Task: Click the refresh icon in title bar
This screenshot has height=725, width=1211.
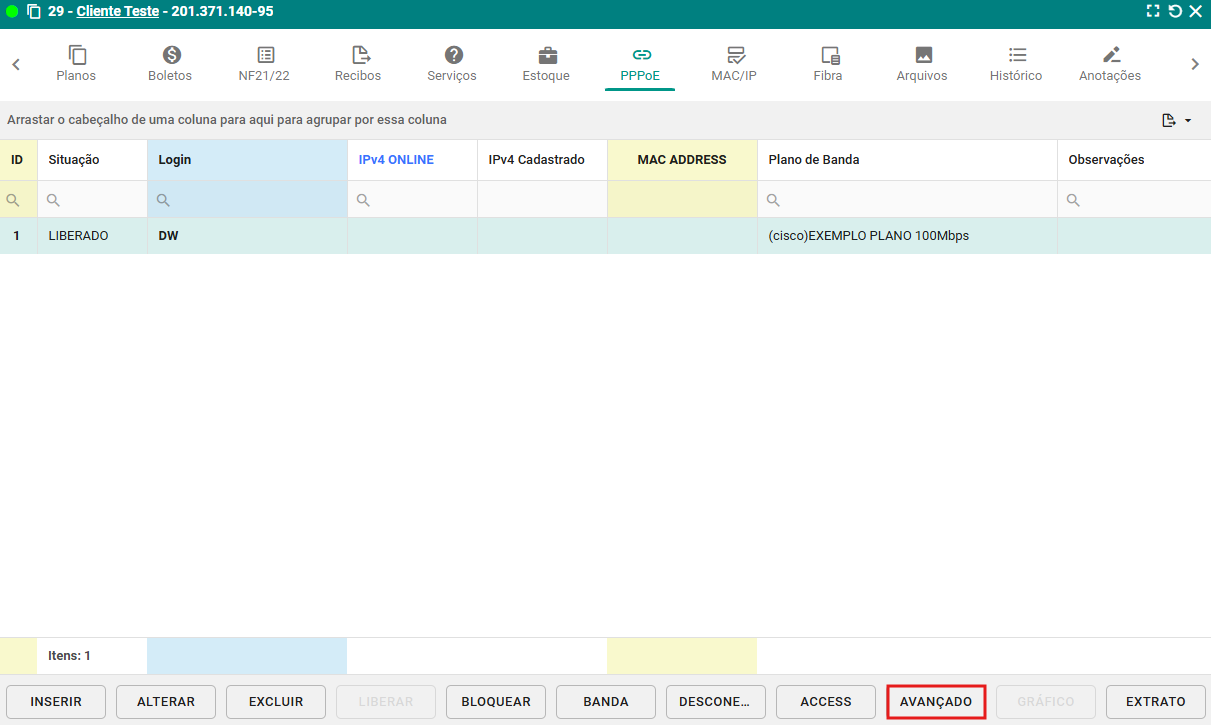Action: coord(1175,12)
